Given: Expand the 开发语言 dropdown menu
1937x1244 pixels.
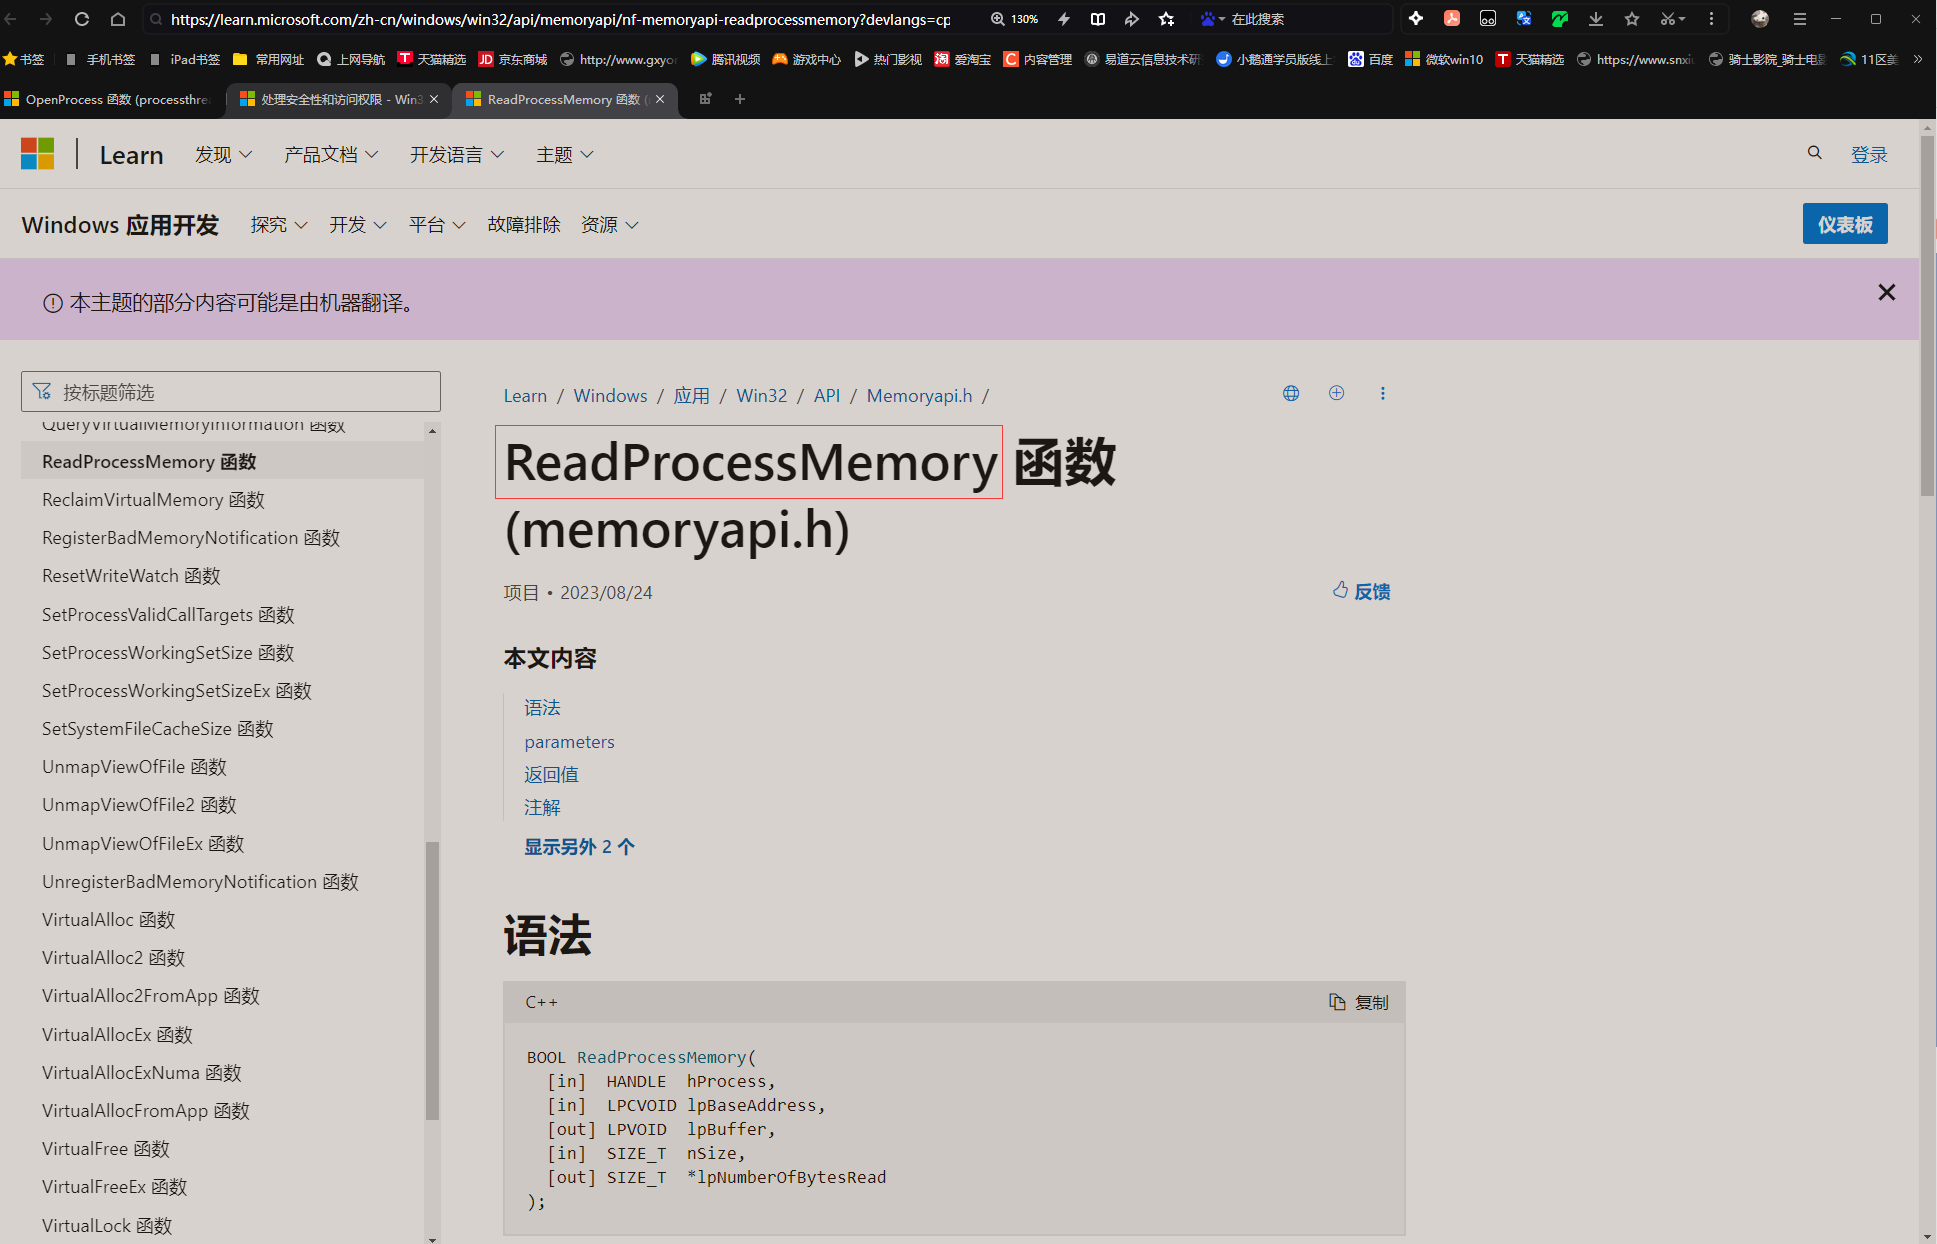Looking at the screenshot, I should click(x=457, y=155).
